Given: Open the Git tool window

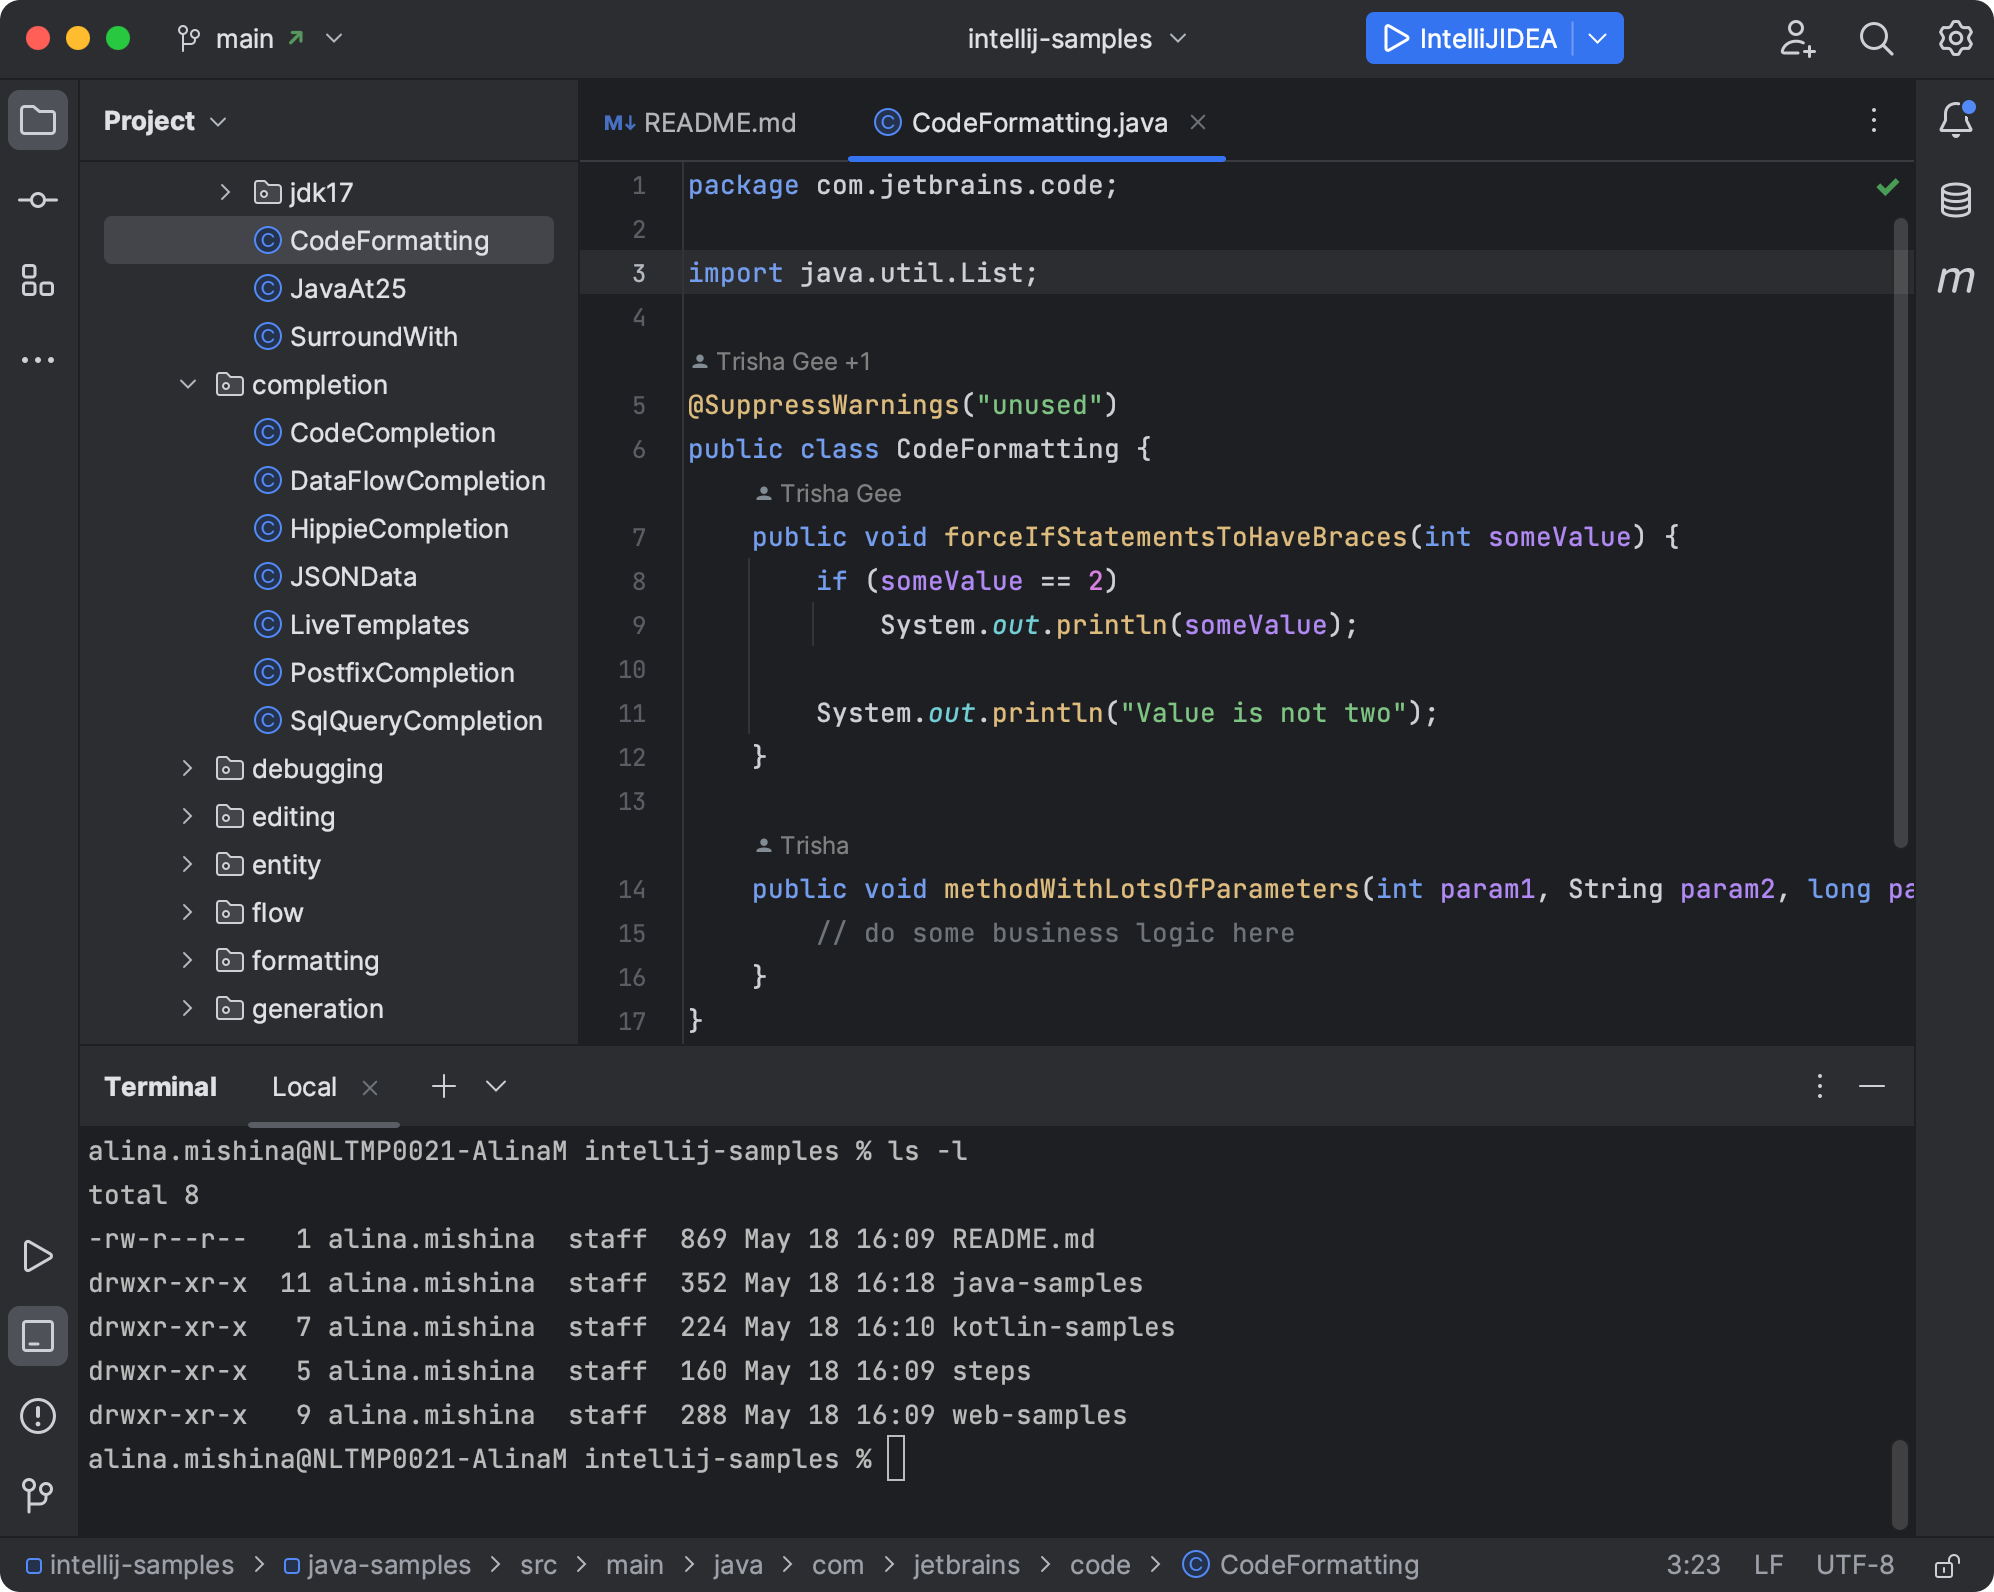Looking at the screenshot, I should tap(38, 1496).
